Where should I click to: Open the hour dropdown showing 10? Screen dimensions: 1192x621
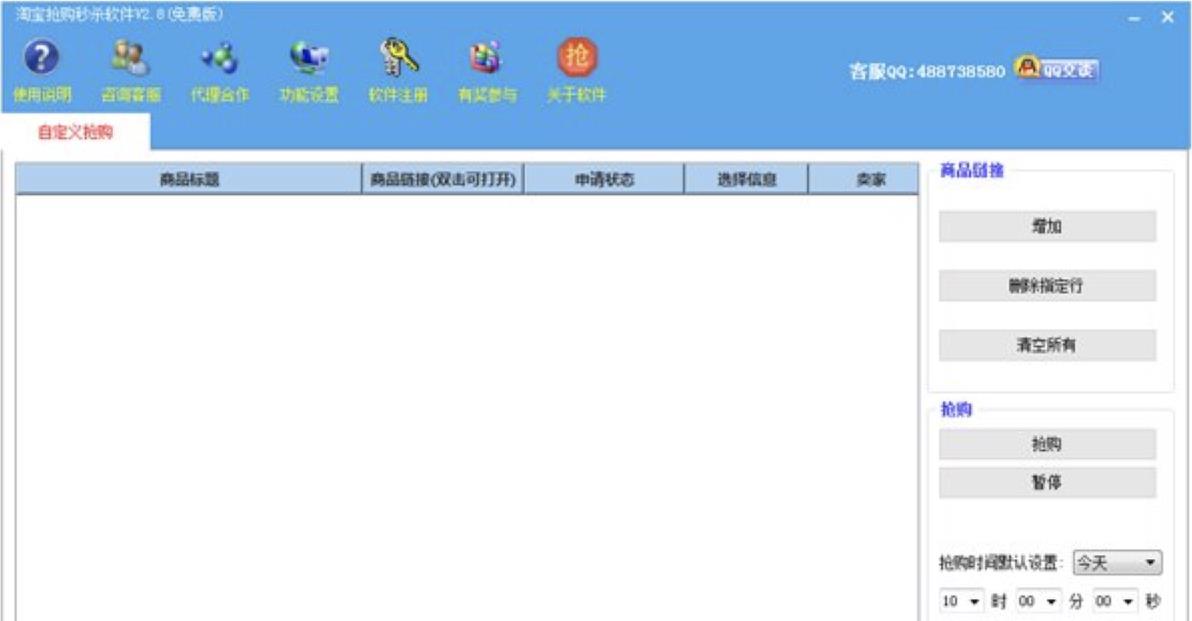[x=961, y=601]
